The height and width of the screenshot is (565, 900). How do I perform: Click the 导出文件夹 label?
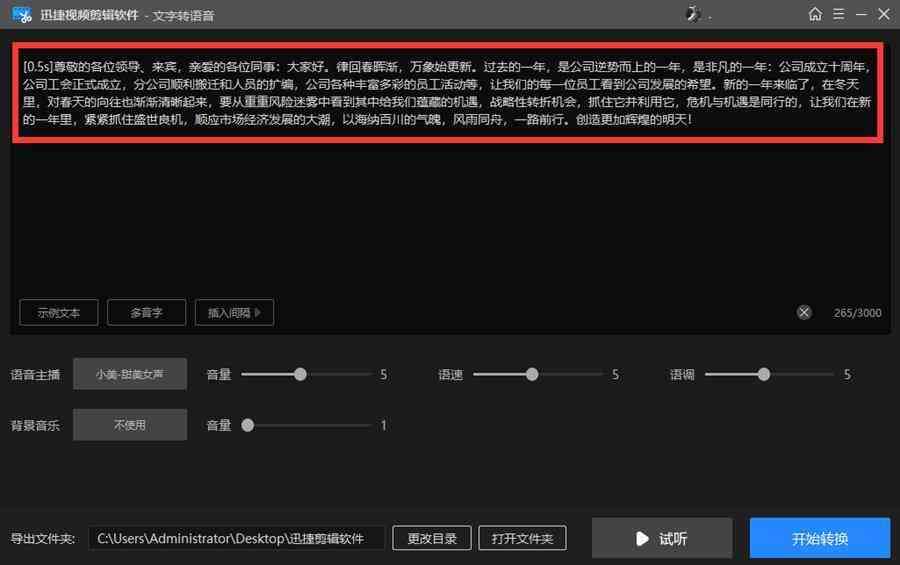[x=43, y=539]
